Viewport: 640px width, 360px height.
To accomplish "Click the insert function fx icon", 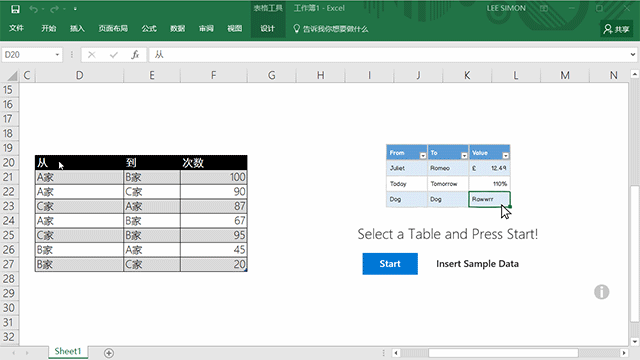I will (x=135, y=55).
